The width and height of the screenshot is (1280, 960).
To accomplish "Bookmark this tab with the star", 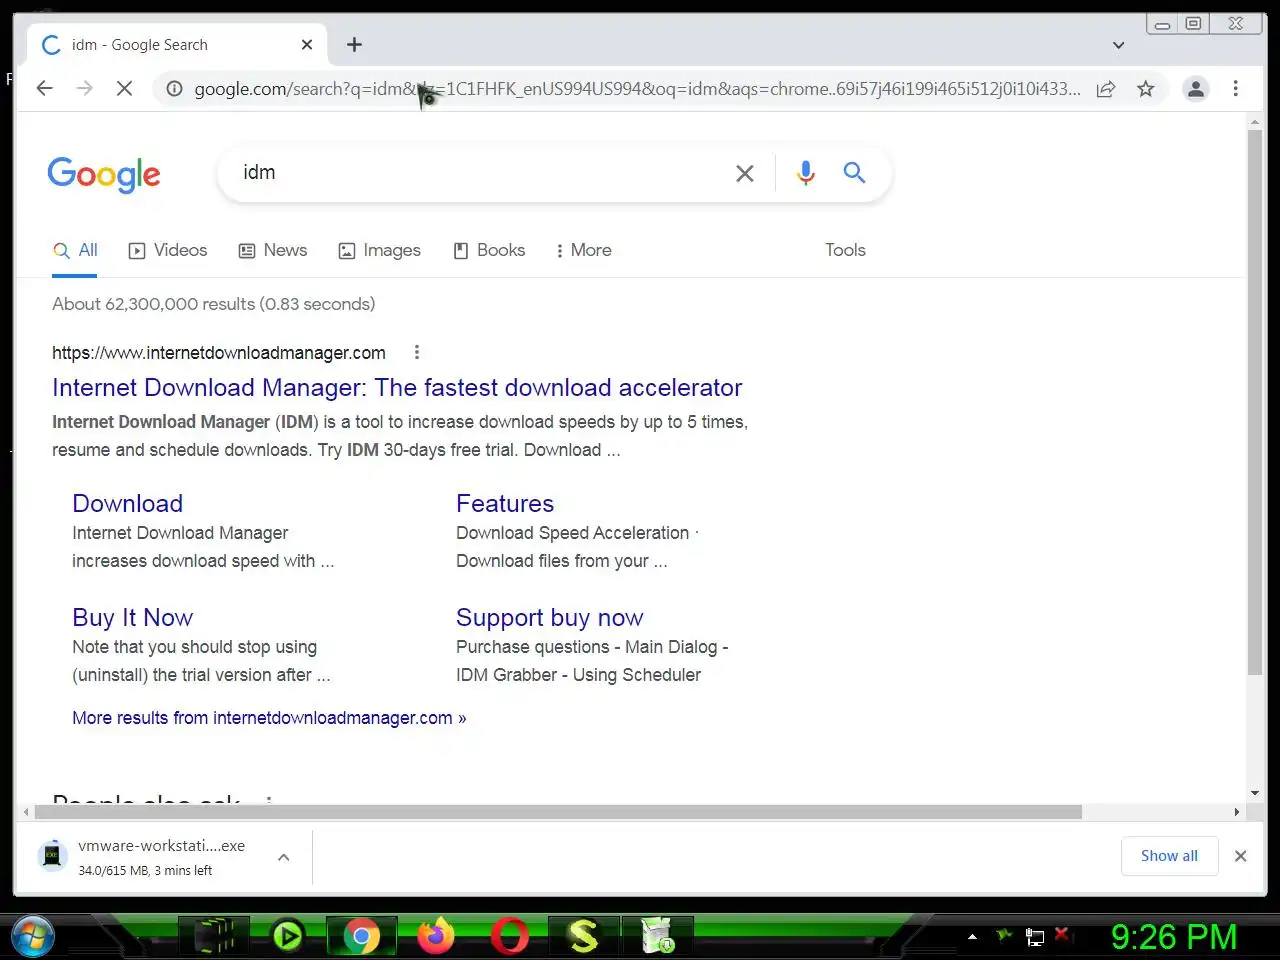I will coord(1146,89).
